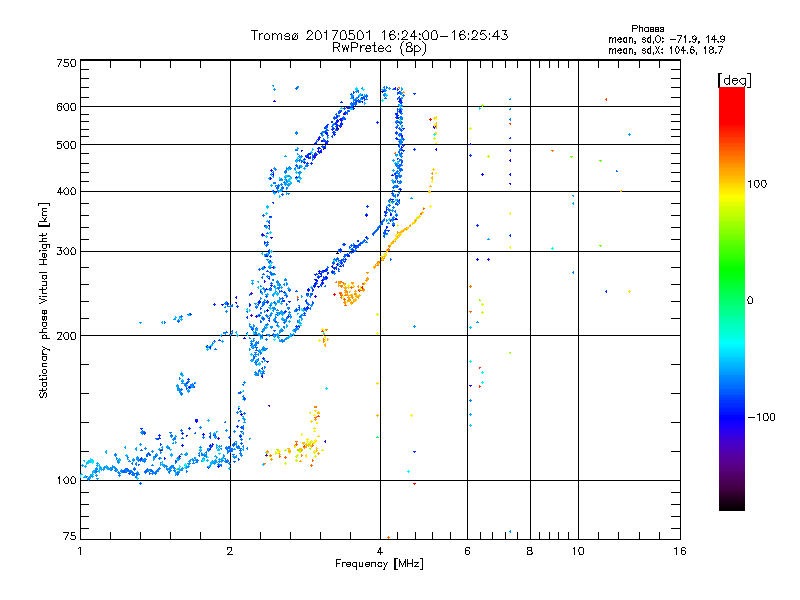Click the plot title 'Tromsø 20170501 16:24:00-16:25:43'
The height and width of the screenshot is (600, 800).
pos(379,35)
